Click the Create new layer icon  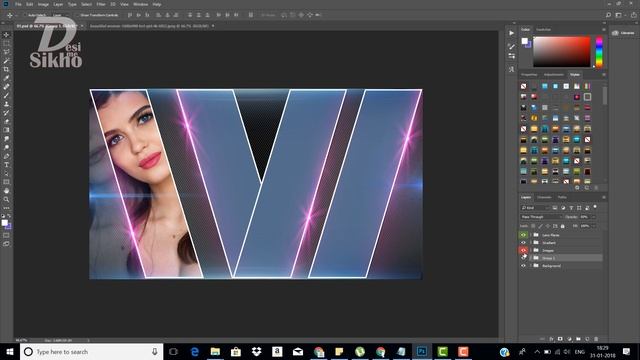point(587,339)
